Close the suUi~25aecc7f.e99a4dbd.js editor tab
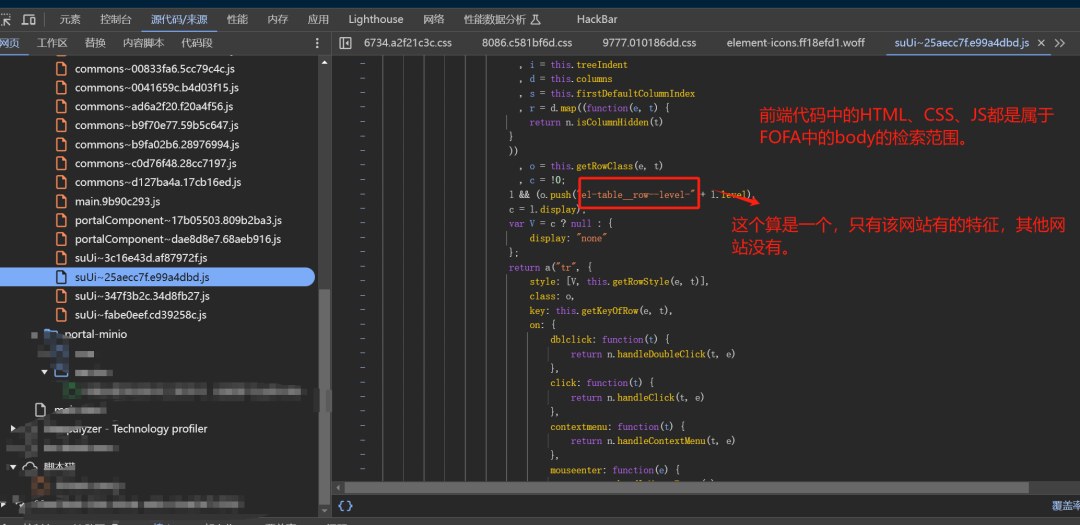This screenshot has width=1080, height=525. tap(1041, 43)
